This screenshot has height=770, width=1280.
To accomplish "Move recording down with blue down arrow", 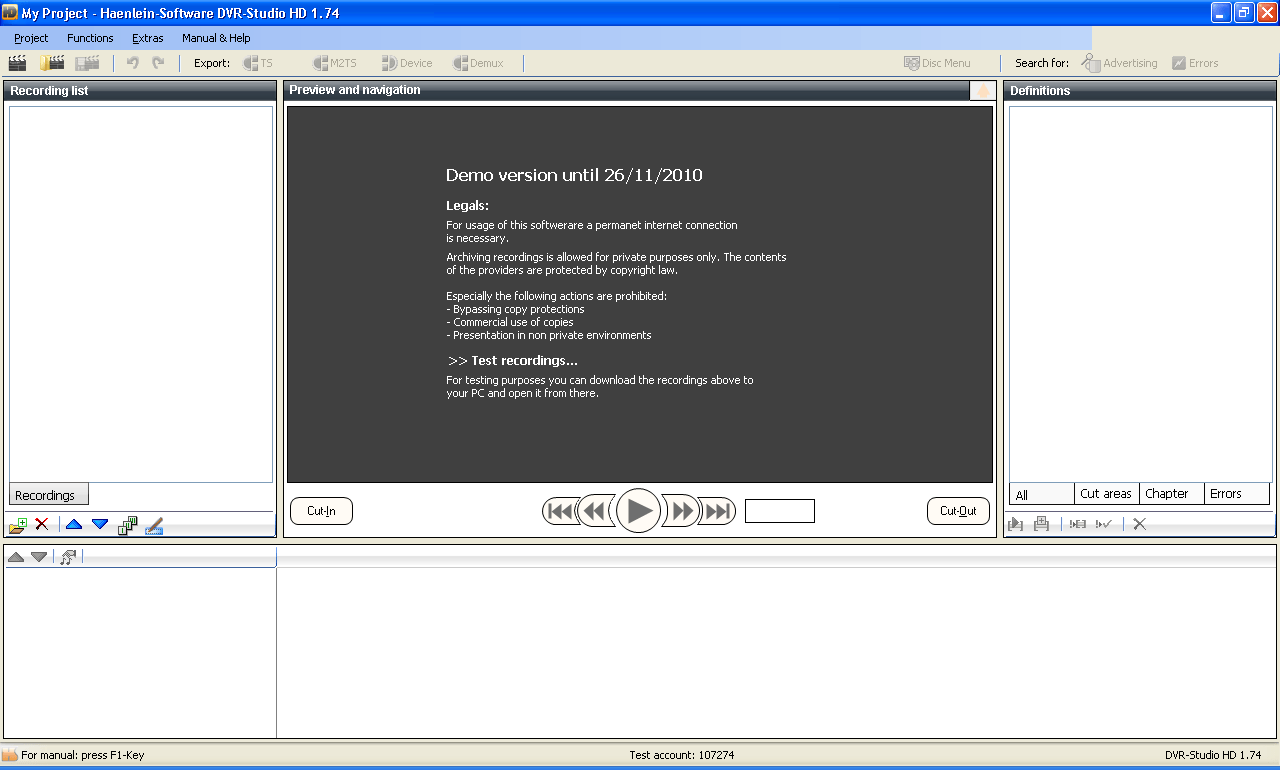I will (100, 524).
